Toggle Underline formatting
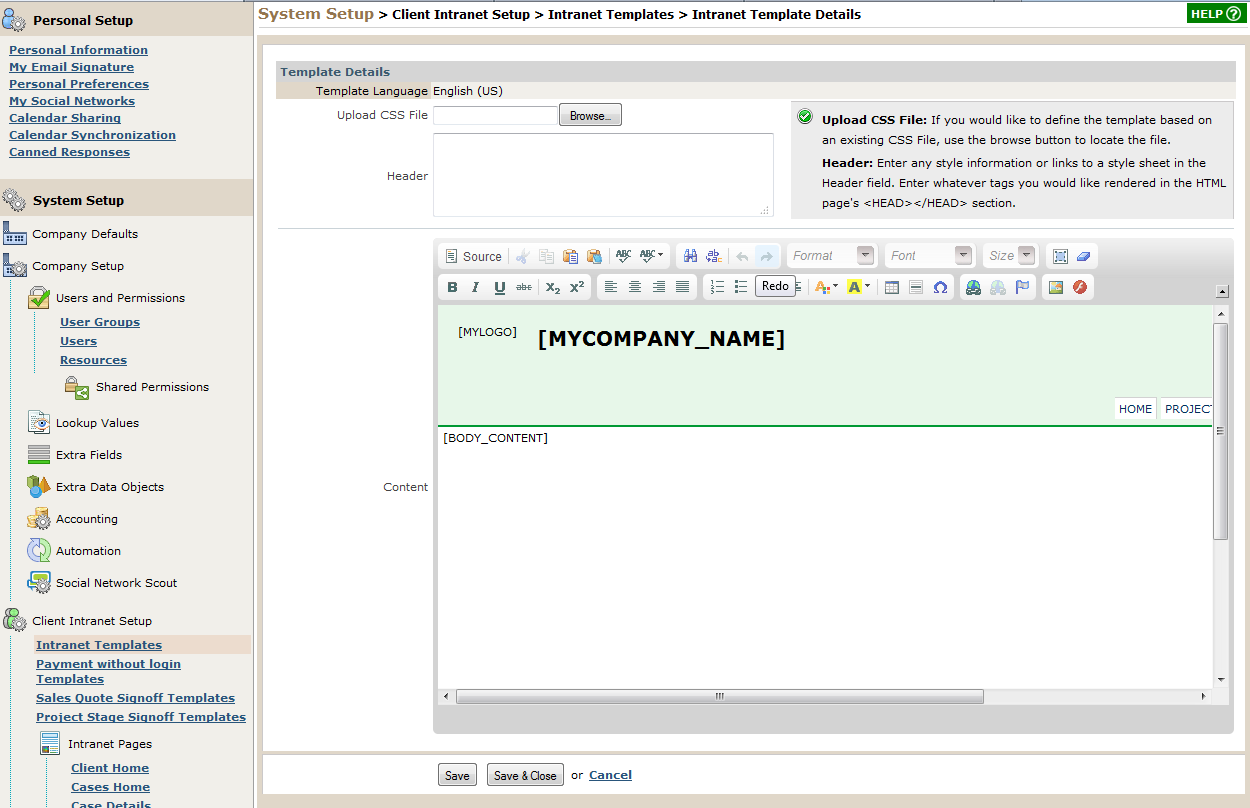The image size is (1250, 808). click(x=500, y=287)
